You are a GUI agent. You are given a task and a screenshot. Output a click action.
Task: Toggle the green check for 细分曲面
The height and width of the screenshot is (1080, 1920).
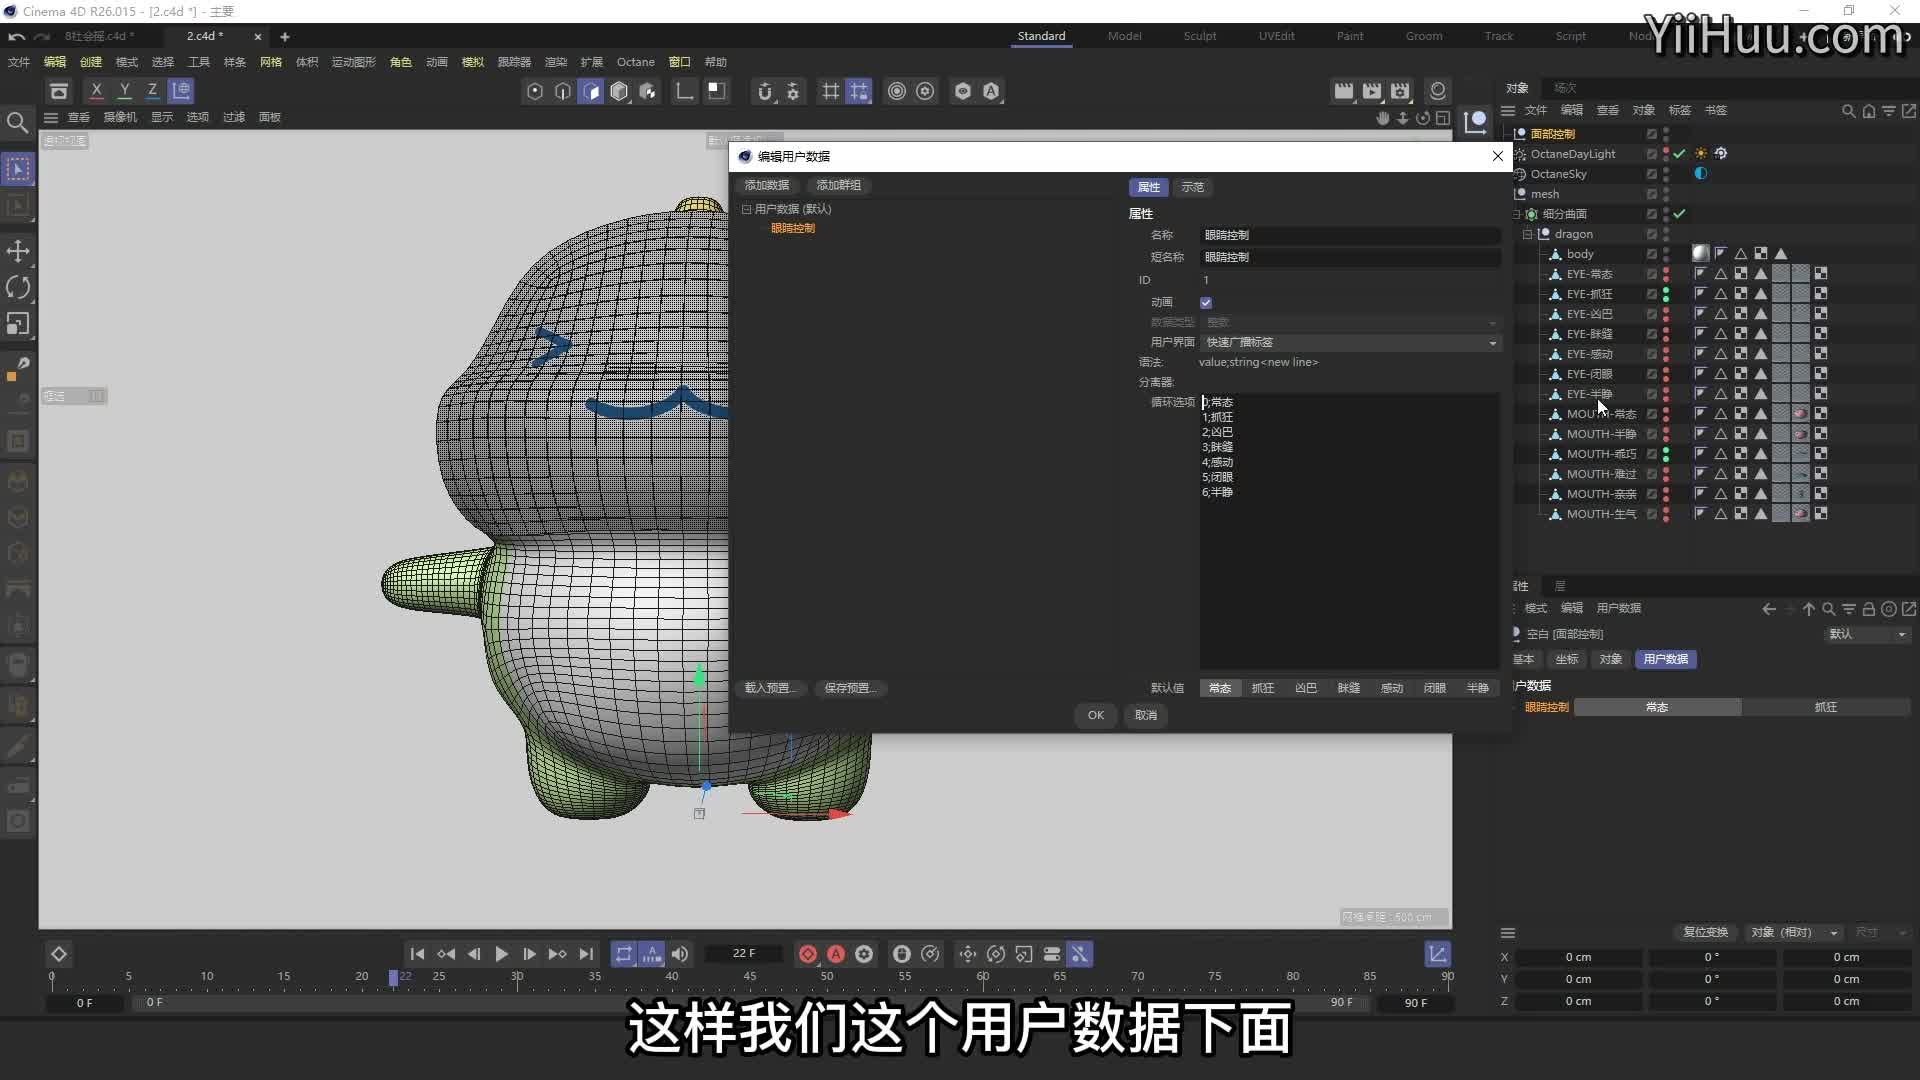(x=1680, y=214)
